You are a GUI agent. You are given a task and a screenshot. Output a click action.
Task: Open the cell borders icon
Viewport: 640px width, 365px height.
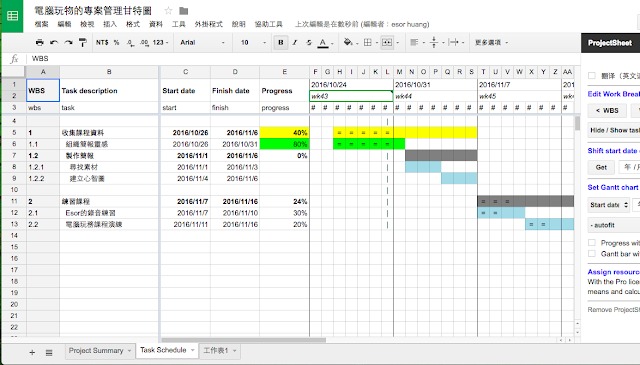click(368, 42)
